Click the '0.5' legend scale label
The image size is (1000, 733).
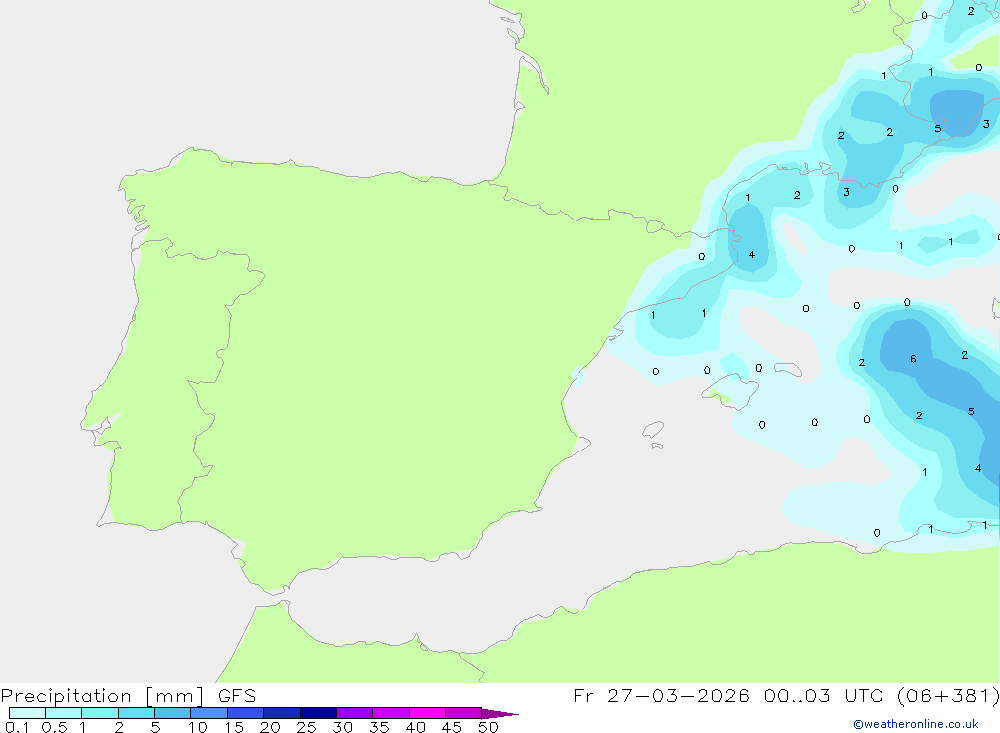(54, 727)
